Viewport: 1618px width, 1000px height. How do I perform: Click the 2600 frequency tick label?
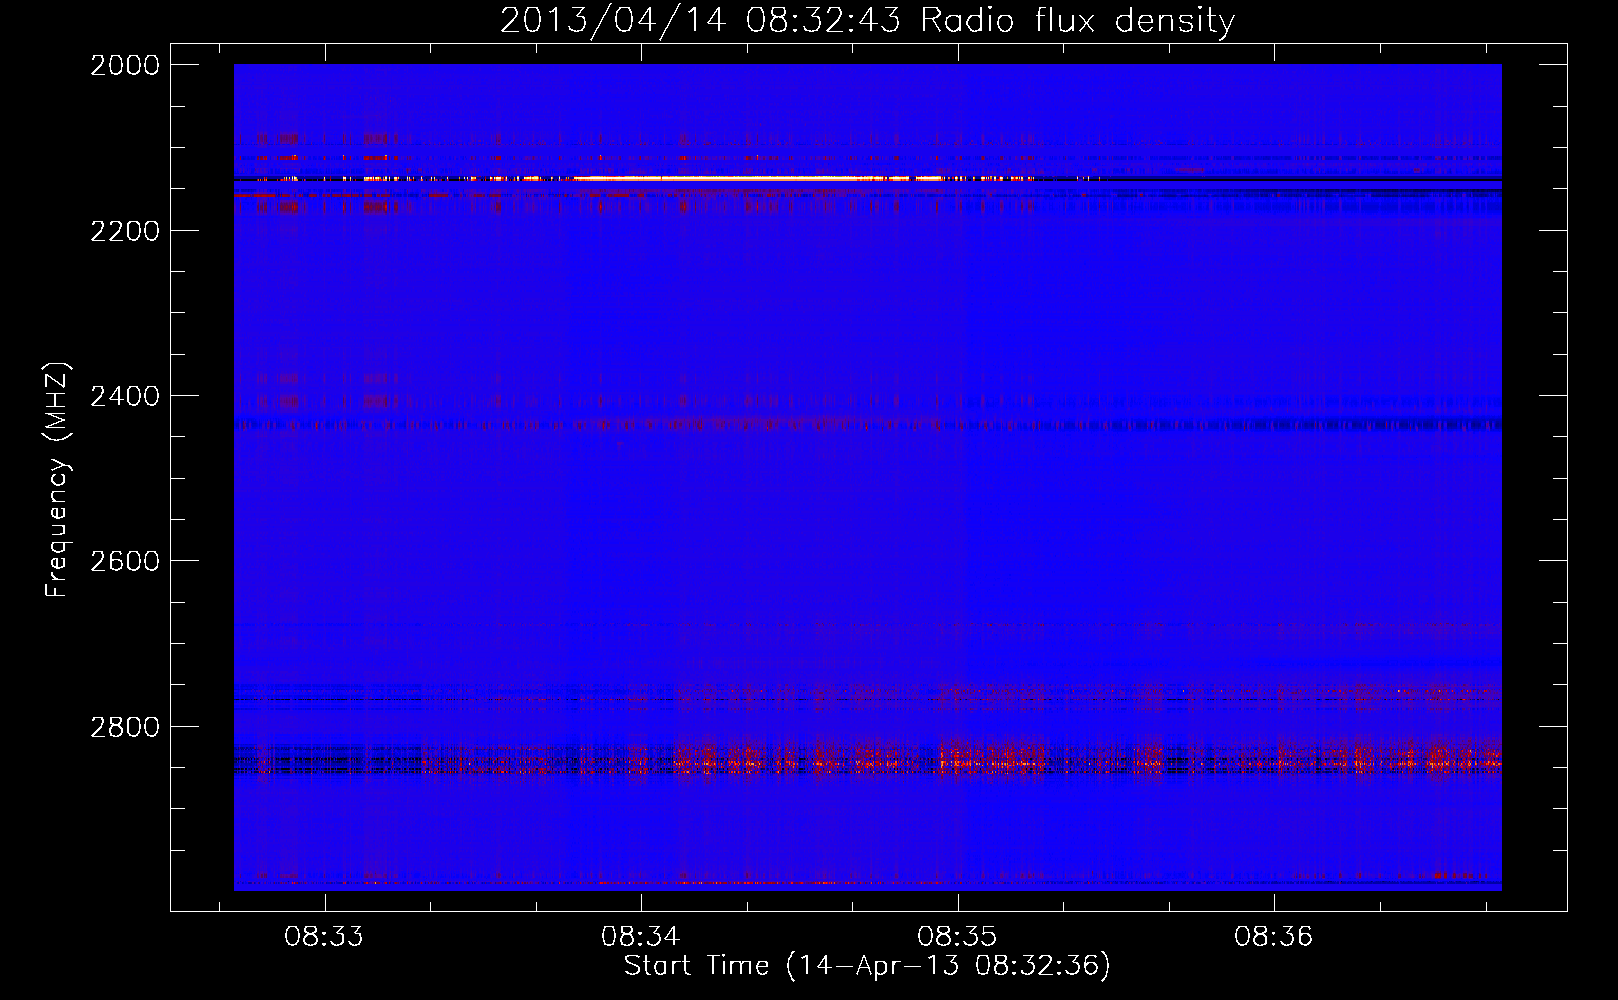125,561
